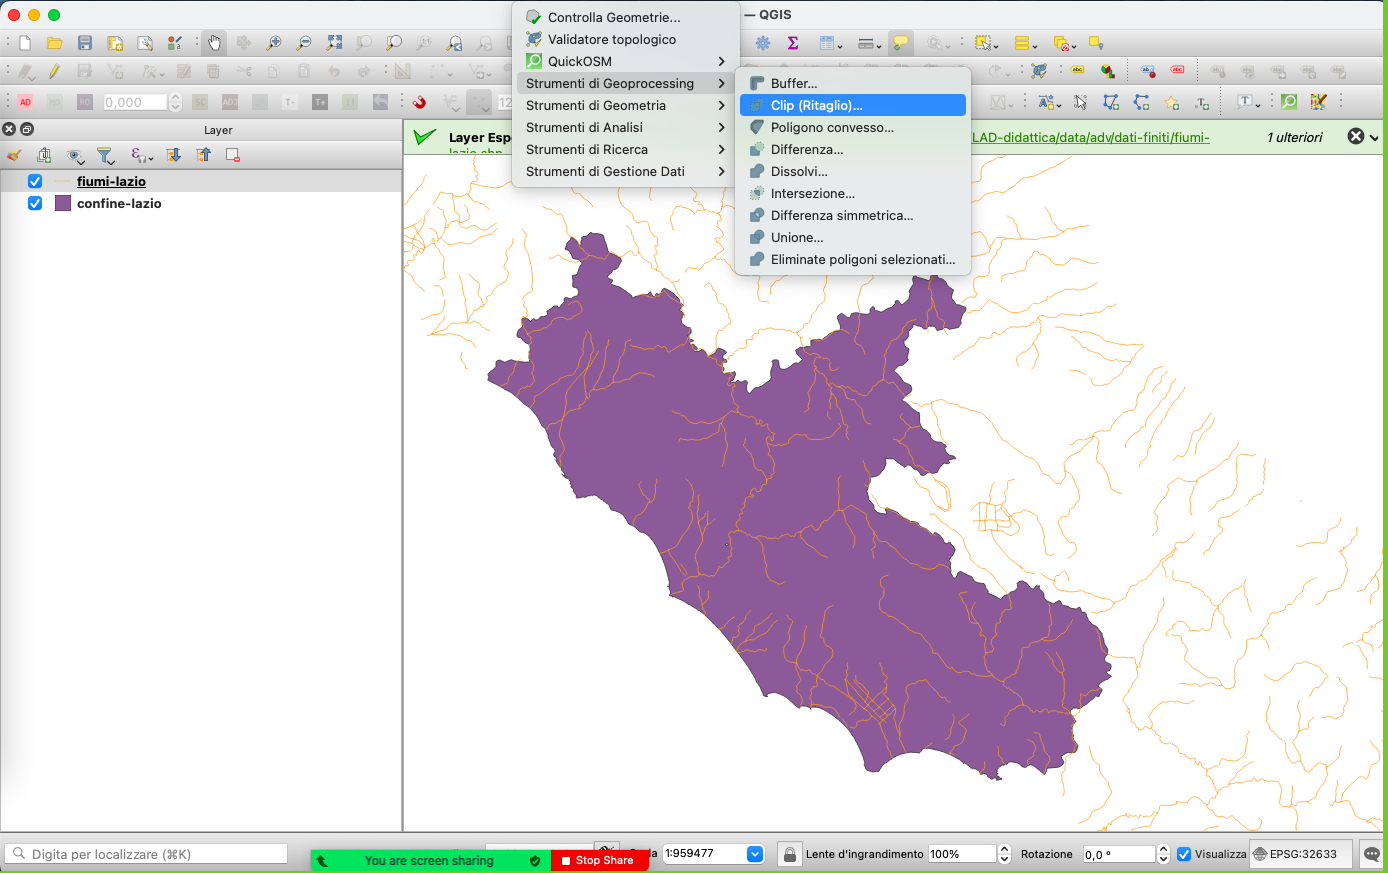Toggle the Visualizza render checkbox
The width and height of the screenshot is (1388, 873).
tap(1184, 854)
